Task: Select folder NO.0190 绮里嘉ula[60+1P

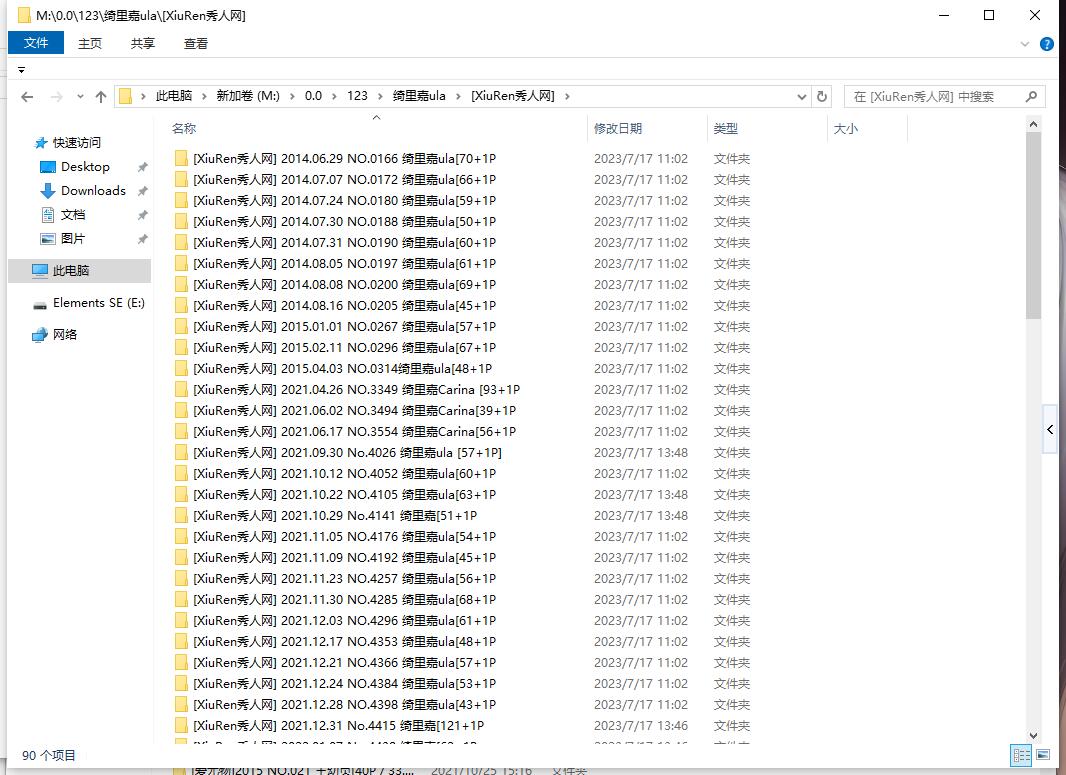Action: 344,243
